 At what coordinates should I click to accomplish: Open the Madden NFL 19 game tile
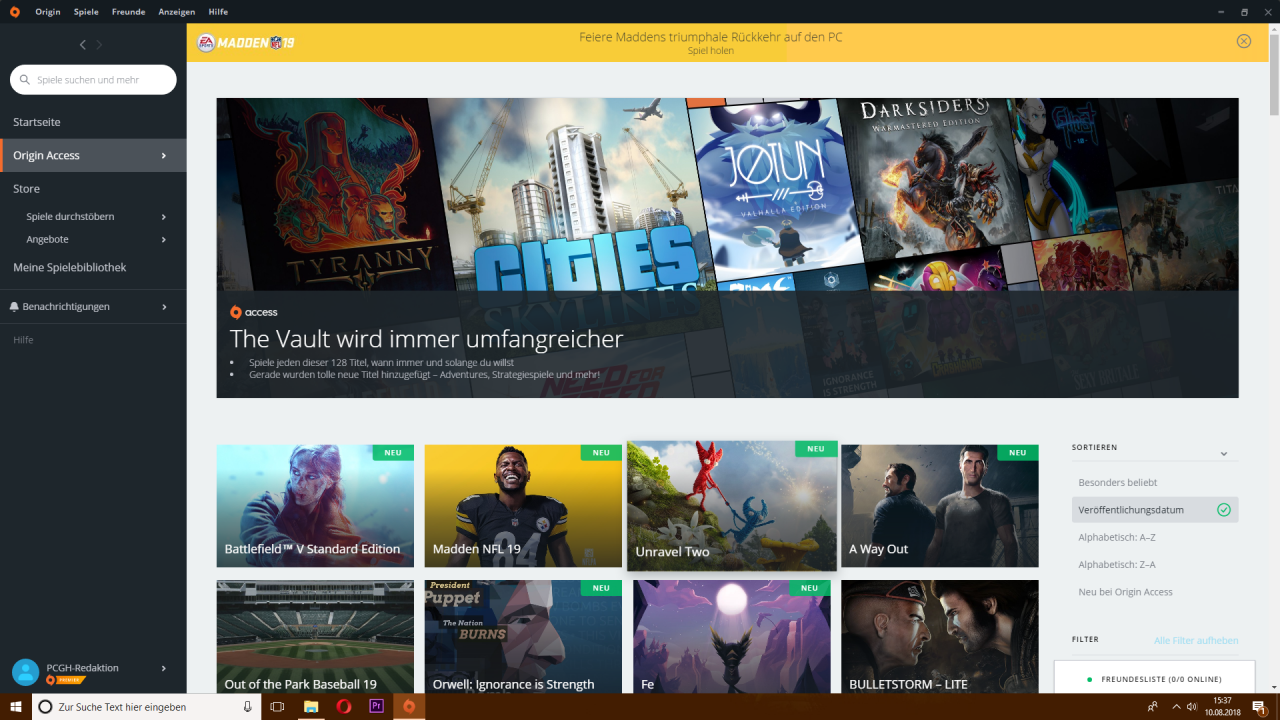point(523,506)
